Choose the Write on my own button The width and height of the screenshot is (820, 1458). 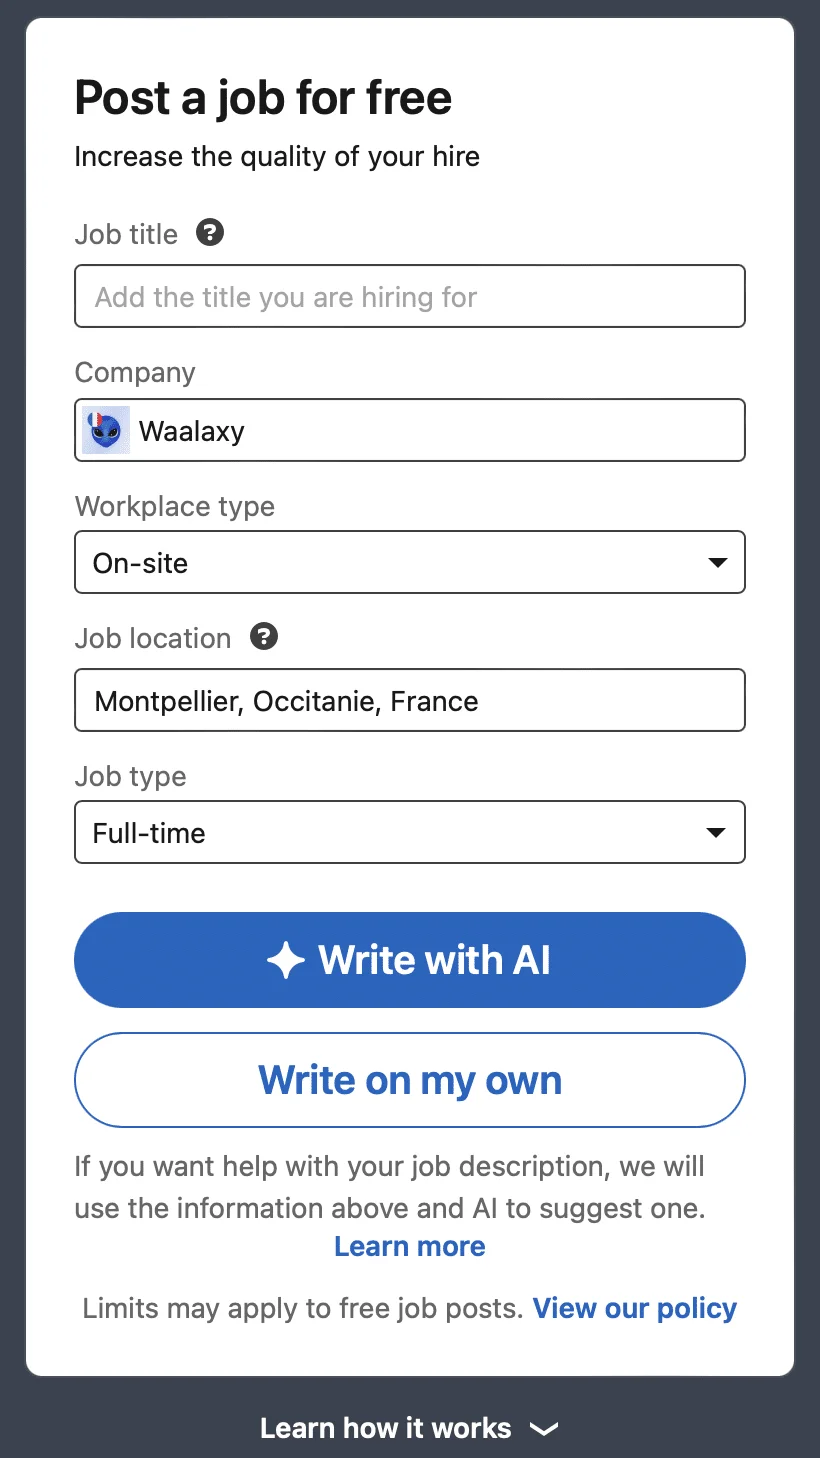tap(410, 1080)
